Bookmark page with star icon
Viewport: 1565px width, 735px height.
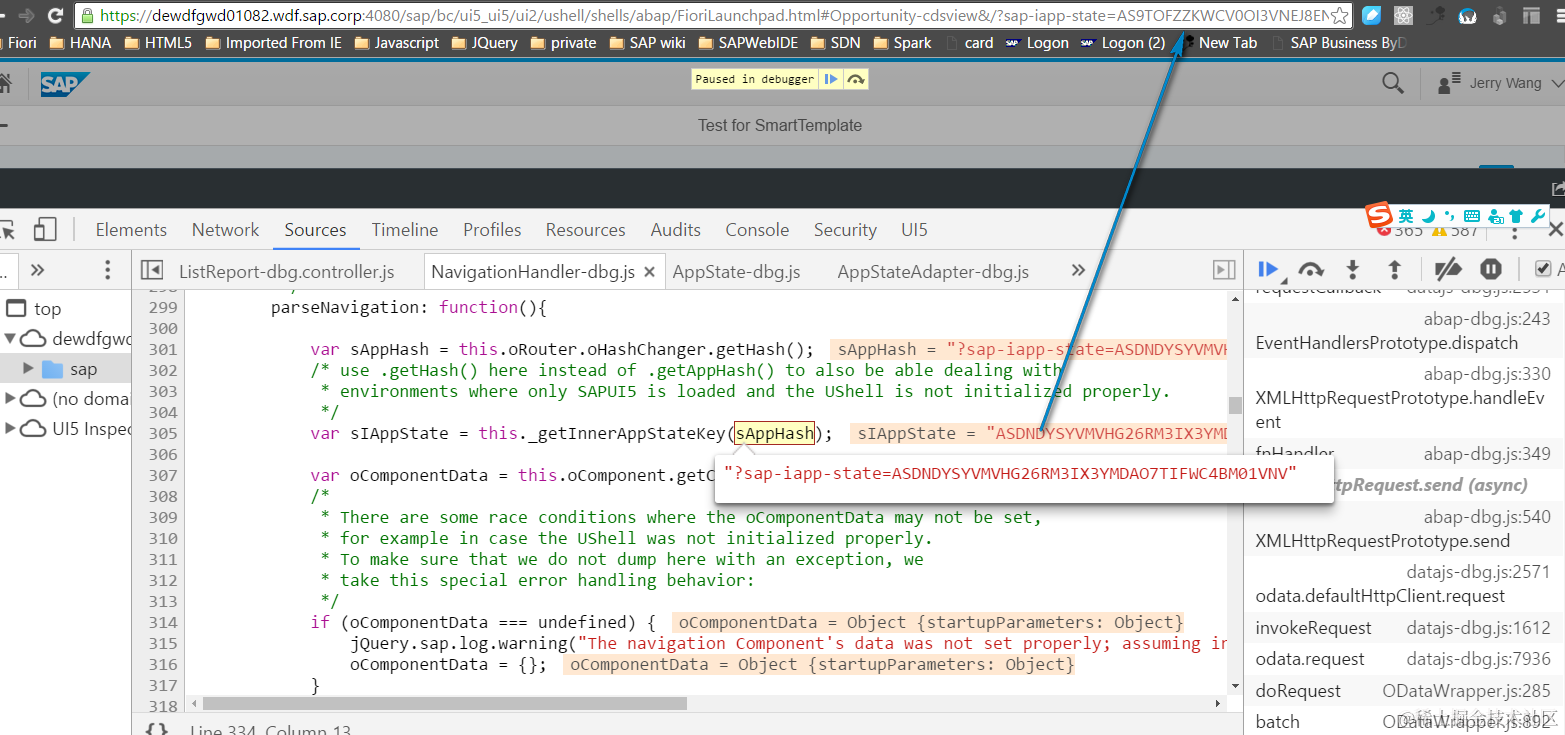coord(1339,15)
